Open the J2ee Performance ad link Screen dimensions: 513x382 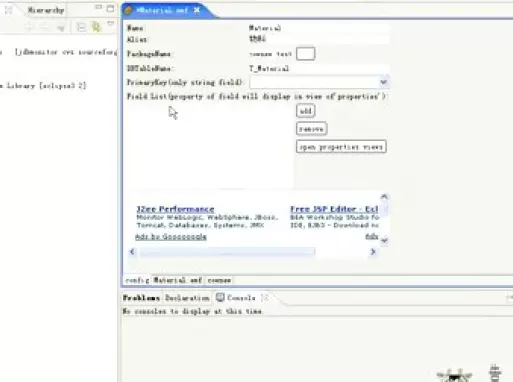(x=175, y=209)
